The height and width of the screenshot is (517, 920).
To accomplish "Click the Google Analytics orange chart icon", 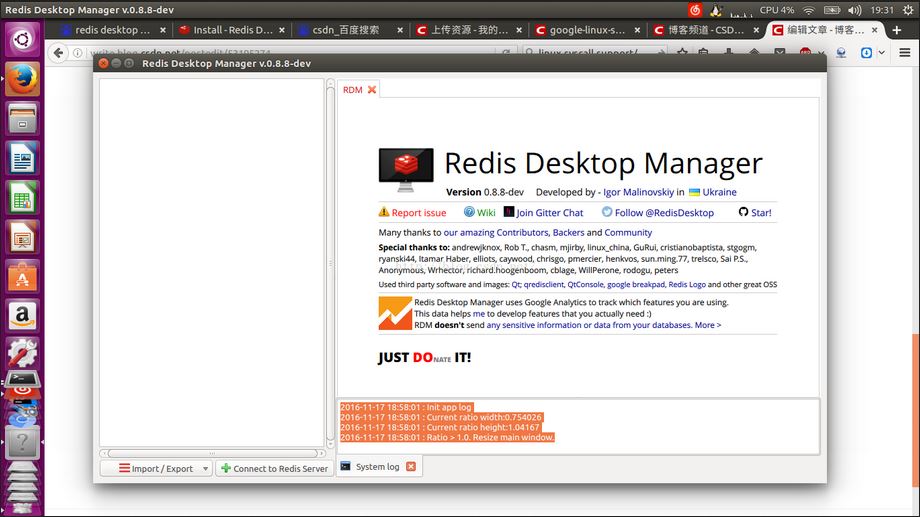I will coord(395,313).
